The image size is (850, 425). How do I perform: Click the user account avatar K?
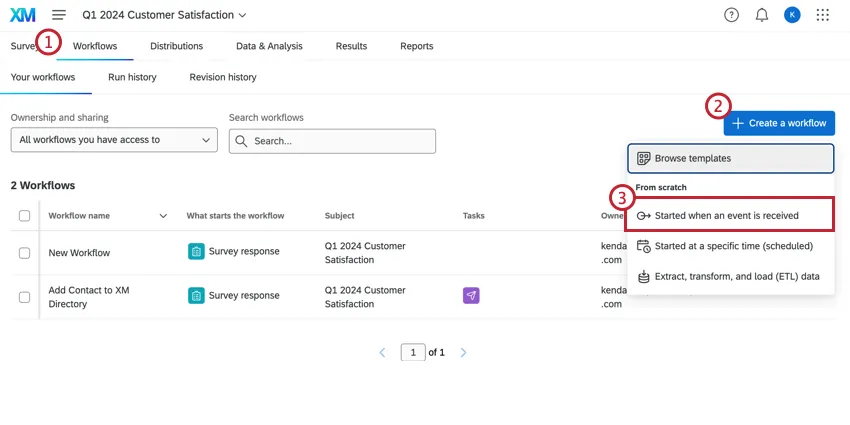pyautogui.click(x=792, y=15)
